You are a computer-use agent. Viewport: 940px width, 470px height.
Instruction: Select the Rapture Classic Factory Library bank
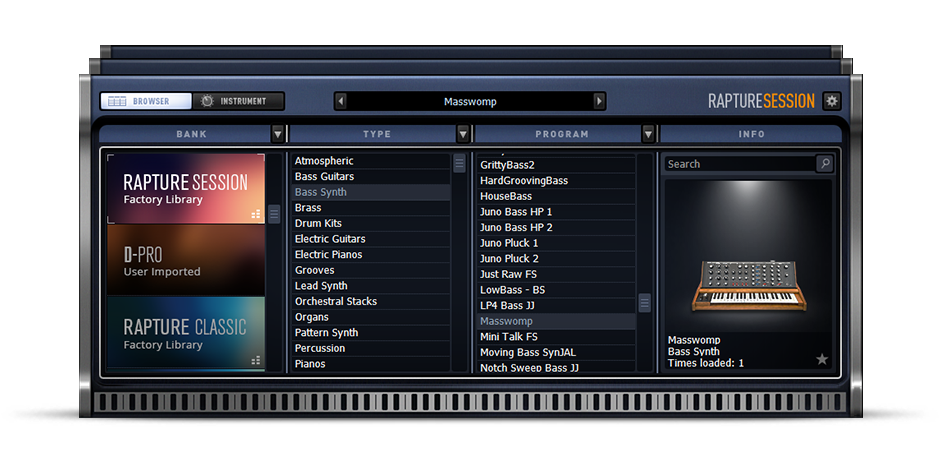(x=186, y=333)
